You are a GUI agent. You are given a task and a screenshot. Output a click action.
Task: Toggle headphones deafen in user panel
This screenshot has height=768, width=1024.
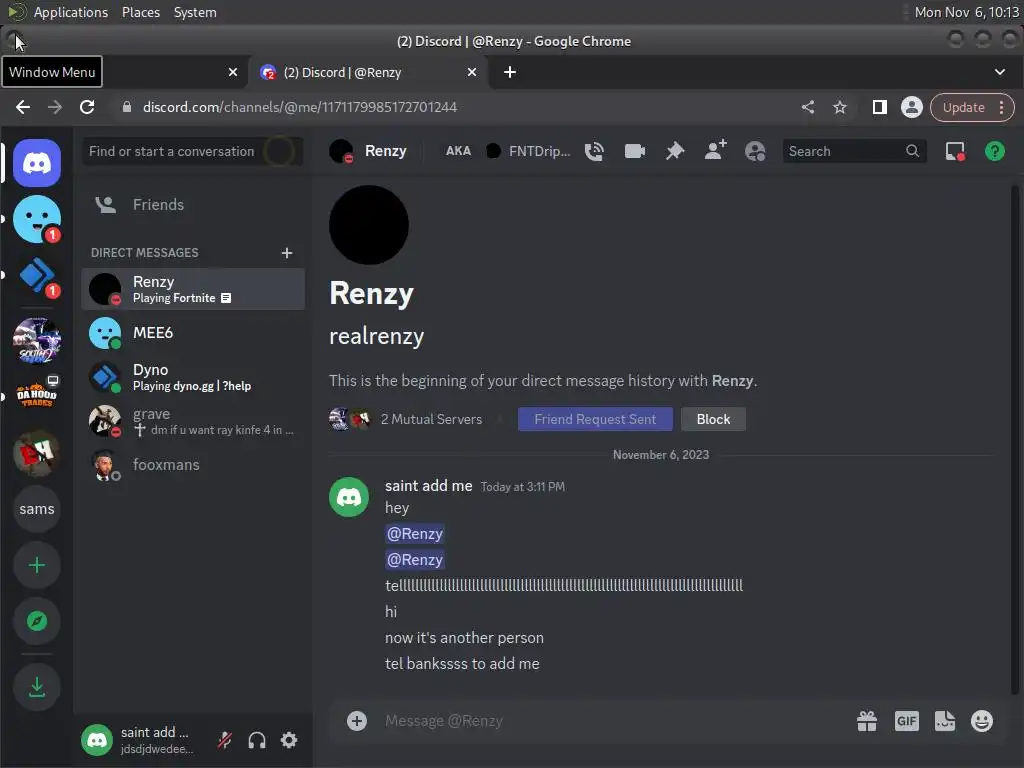[257, 740]
